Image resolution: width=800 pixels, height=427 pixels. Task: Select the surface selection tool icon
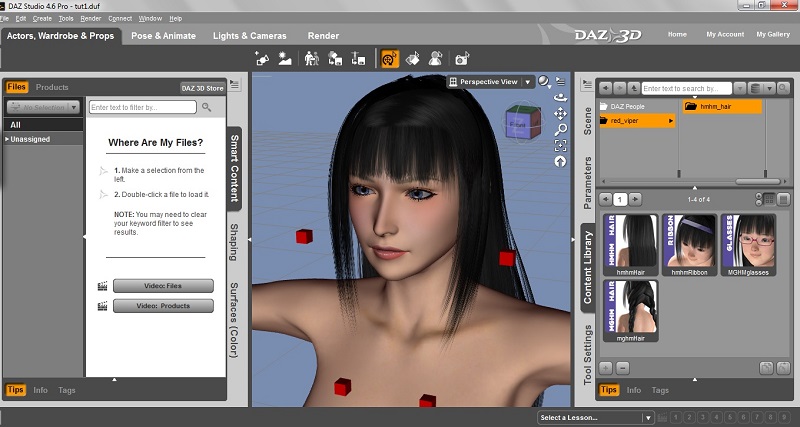click(x=413, y=59)
